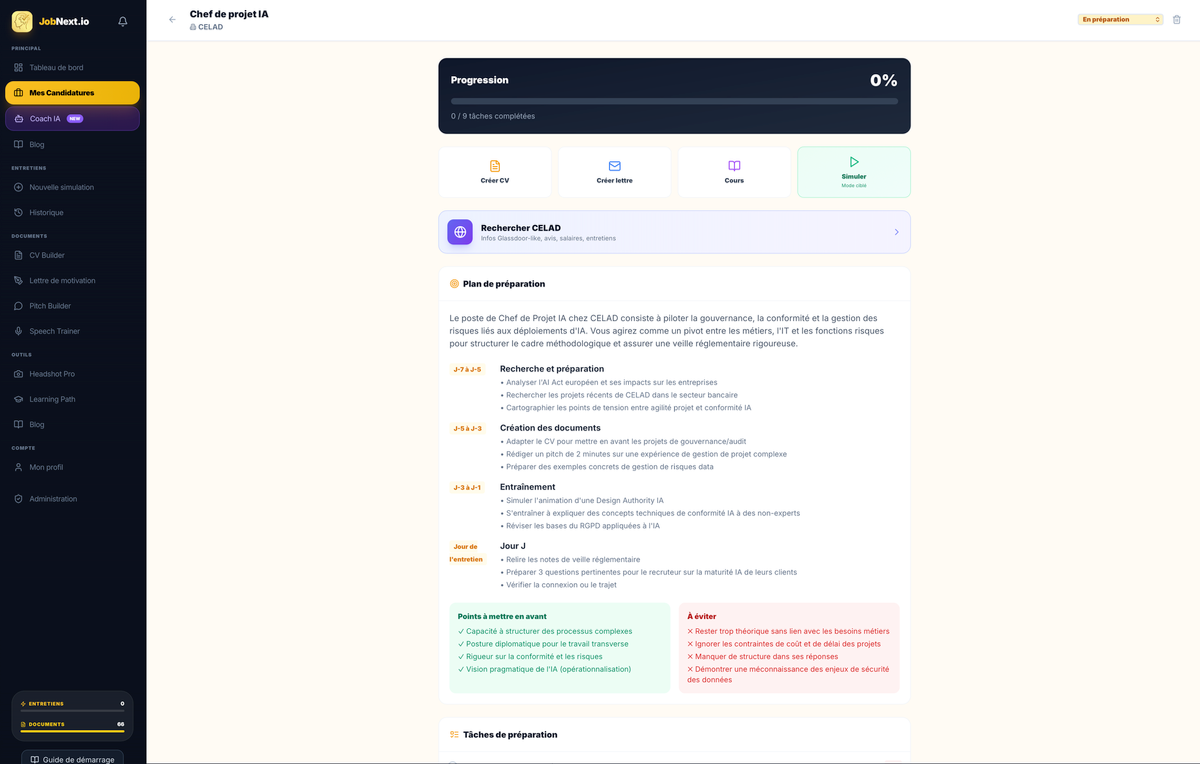Open Guide de démarrage

(x=72, y=759)
